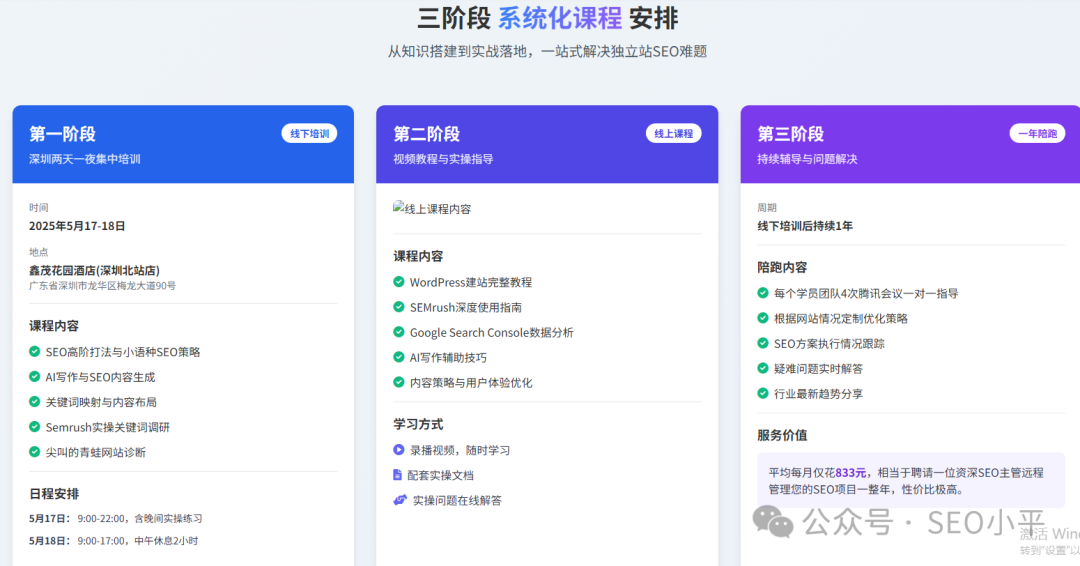Click check icon beside Google Search Console数据分析
Screen dimensions: 1080x566
(399, 332)
